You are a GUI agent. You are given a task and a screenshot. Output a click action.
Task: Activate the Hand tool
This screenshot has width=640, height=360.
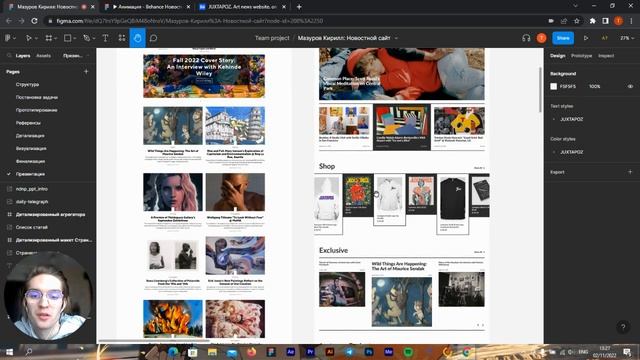(138, 38)
